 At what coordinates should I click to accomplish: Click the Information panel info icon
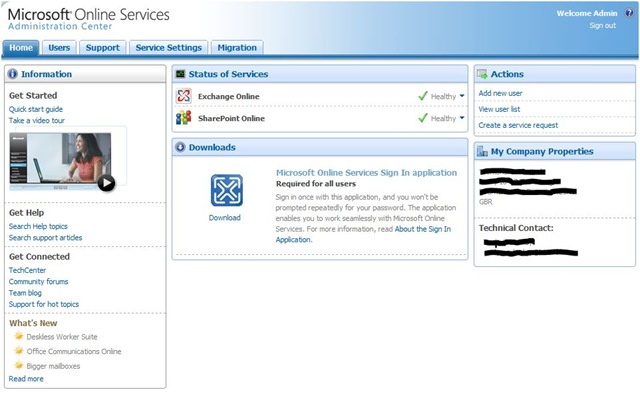click(13, 74)
